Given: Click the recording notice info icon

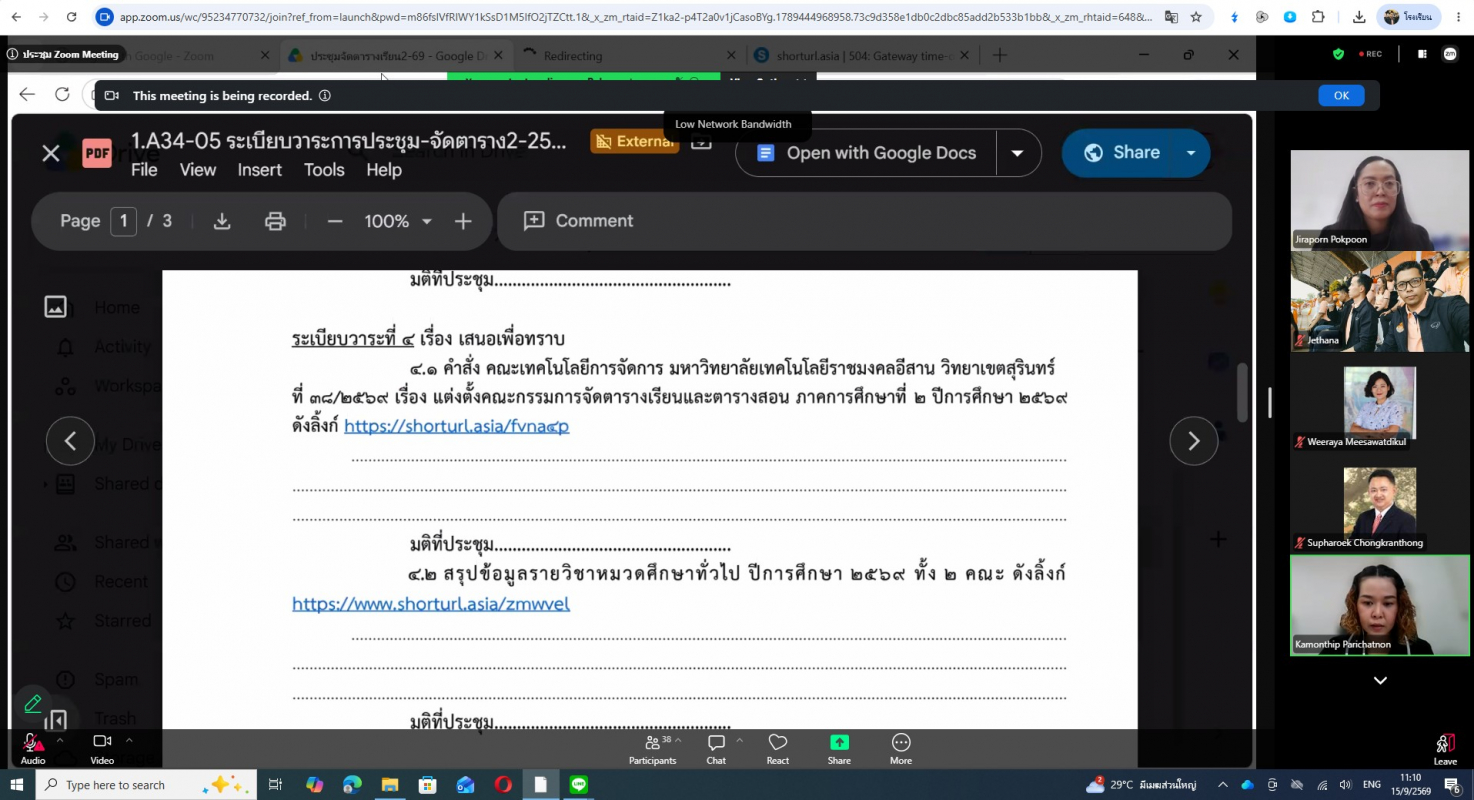Looking at the screenshot, I should (323, 96).
